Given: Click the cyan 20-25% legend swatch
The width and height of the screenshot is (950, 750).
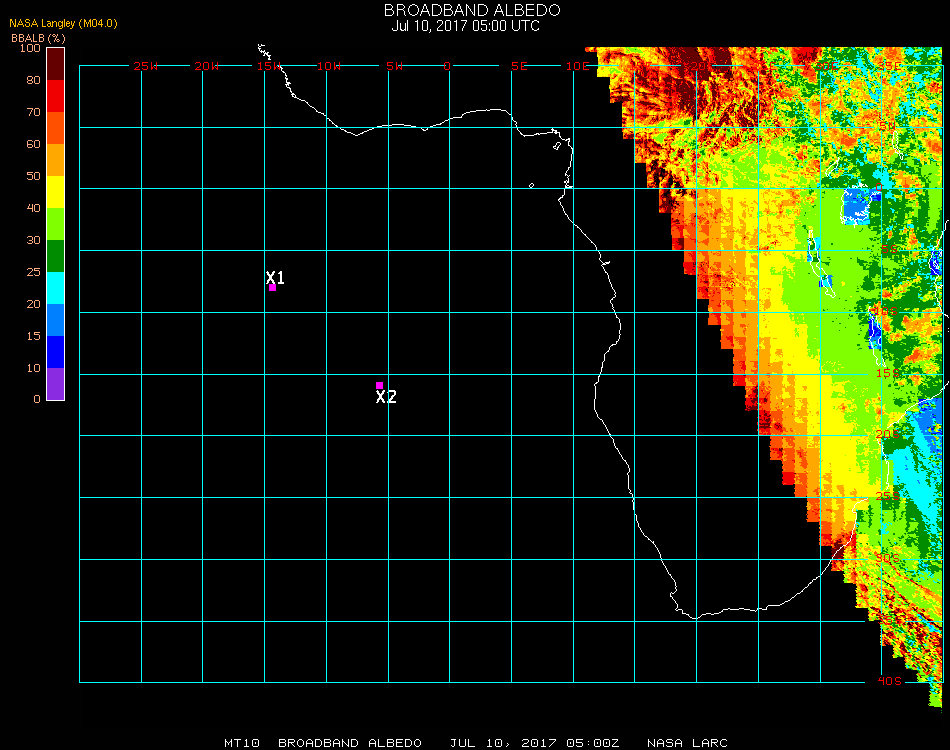Looking at the screenshot, I should [x=56, y=287].
